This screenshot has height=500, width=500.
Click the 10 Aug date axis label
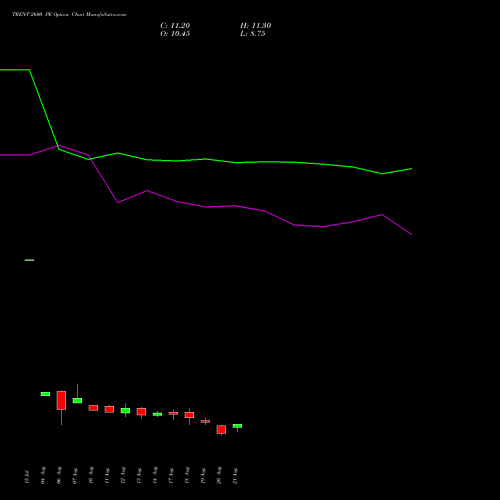(x=91, y=476)
